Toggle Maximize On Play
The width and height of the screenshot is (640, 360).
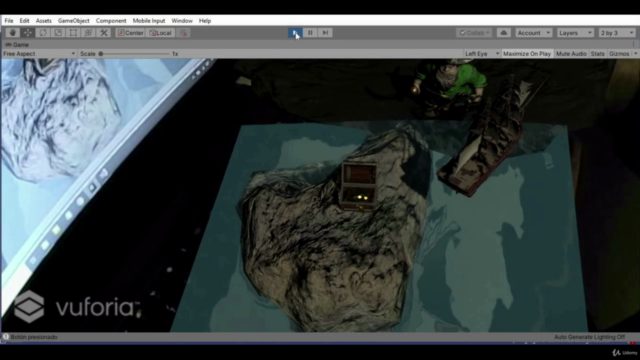[x=527, y=53]
